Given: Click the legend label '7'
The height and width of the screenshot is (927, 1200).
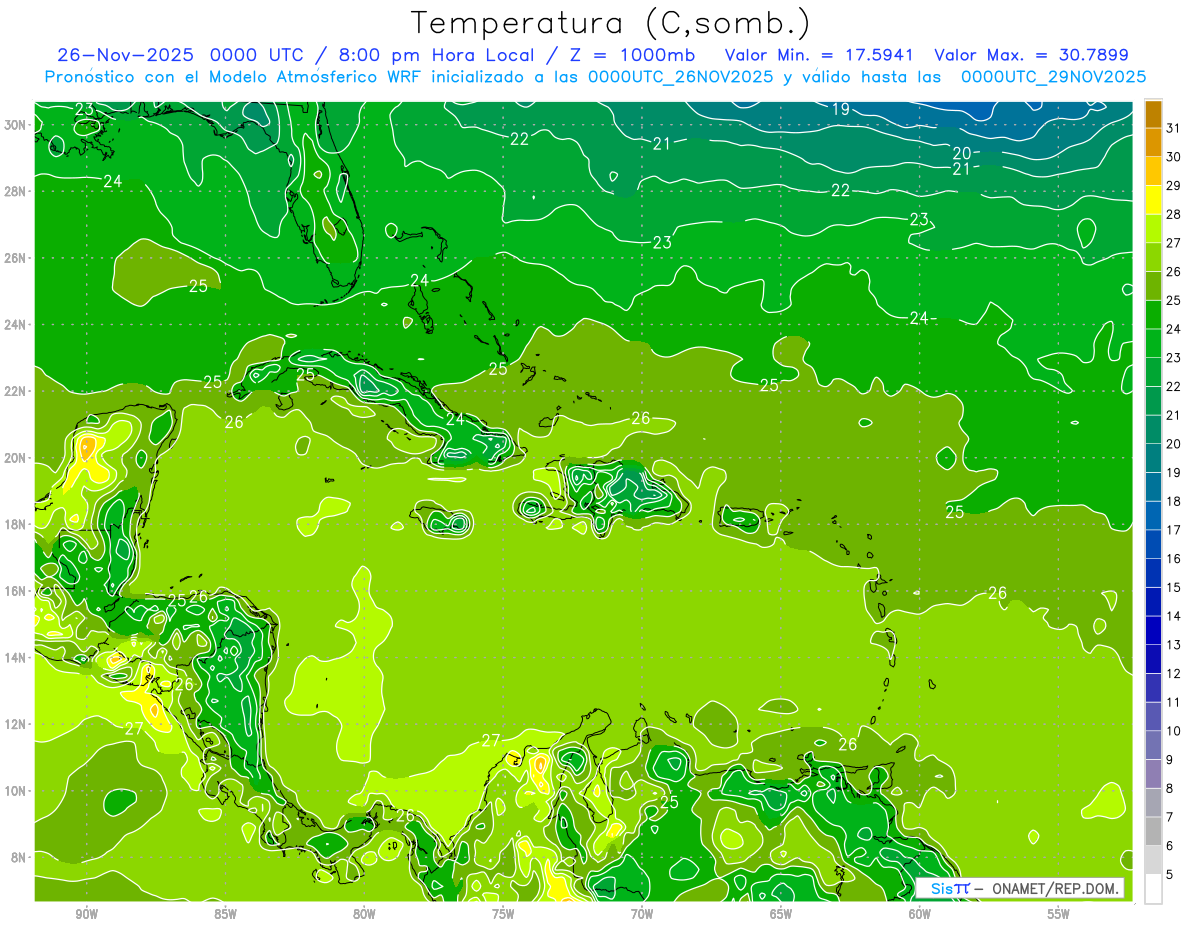Looking at the screenshot, I should 1170,817.
